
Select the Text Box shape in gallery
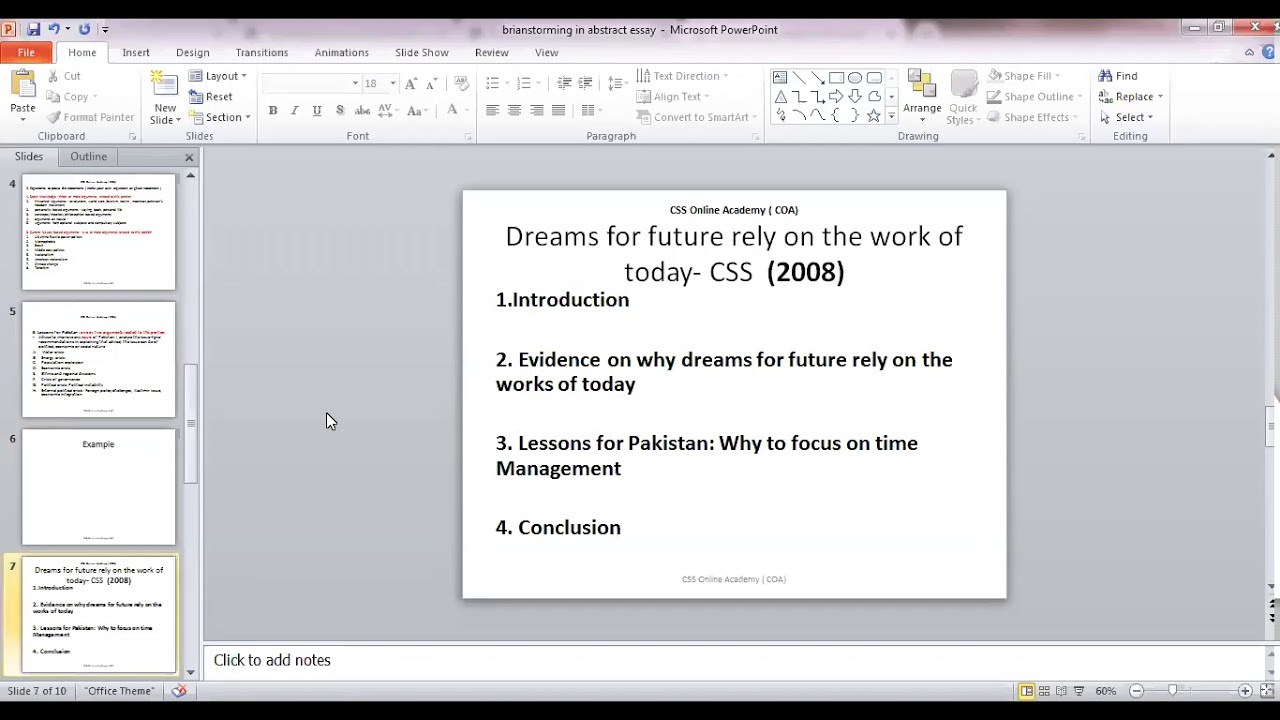pos(780,78)
